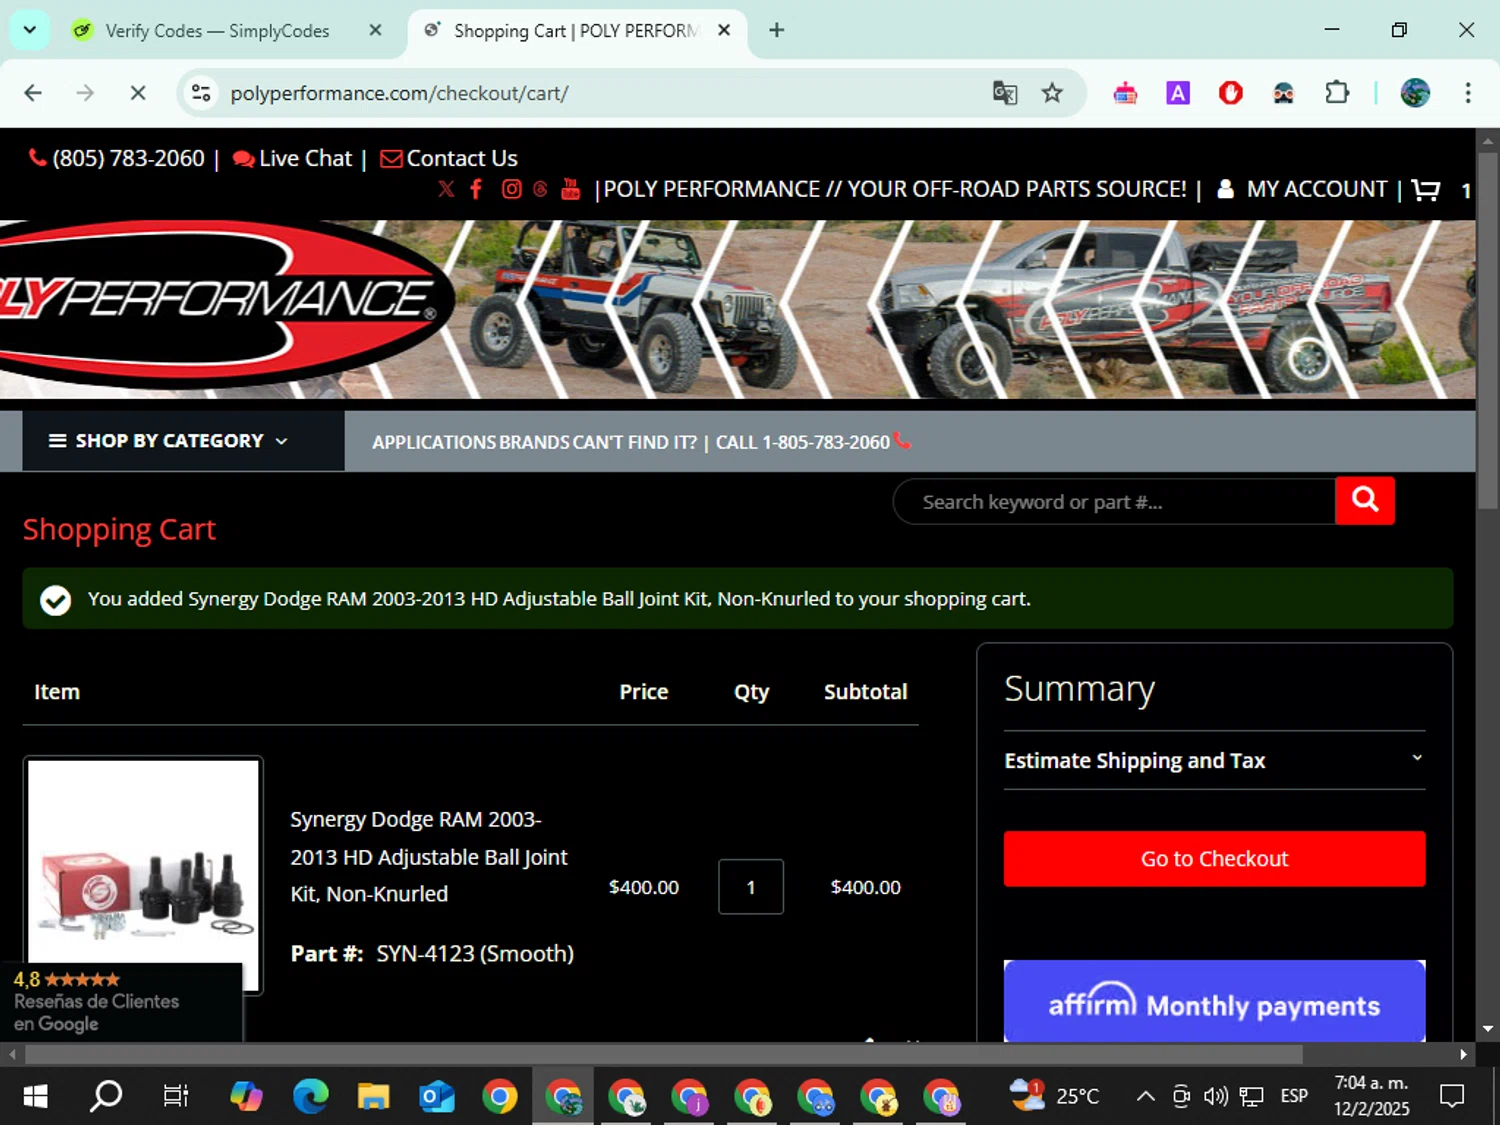Image resolution: width=1500 pixels, height=1125 pixels.
Task: Launch Microsoft Edge from the taskbar
Action: [x=310, y=1097]
